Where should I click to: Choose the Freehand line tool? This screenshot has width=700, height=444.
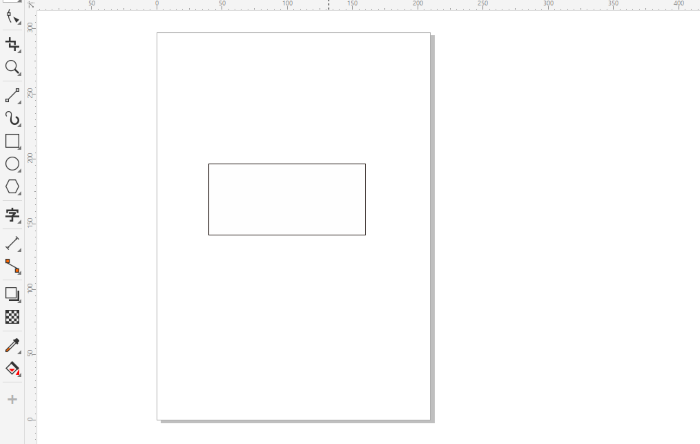pyautogui.click(x=12, y=95)
